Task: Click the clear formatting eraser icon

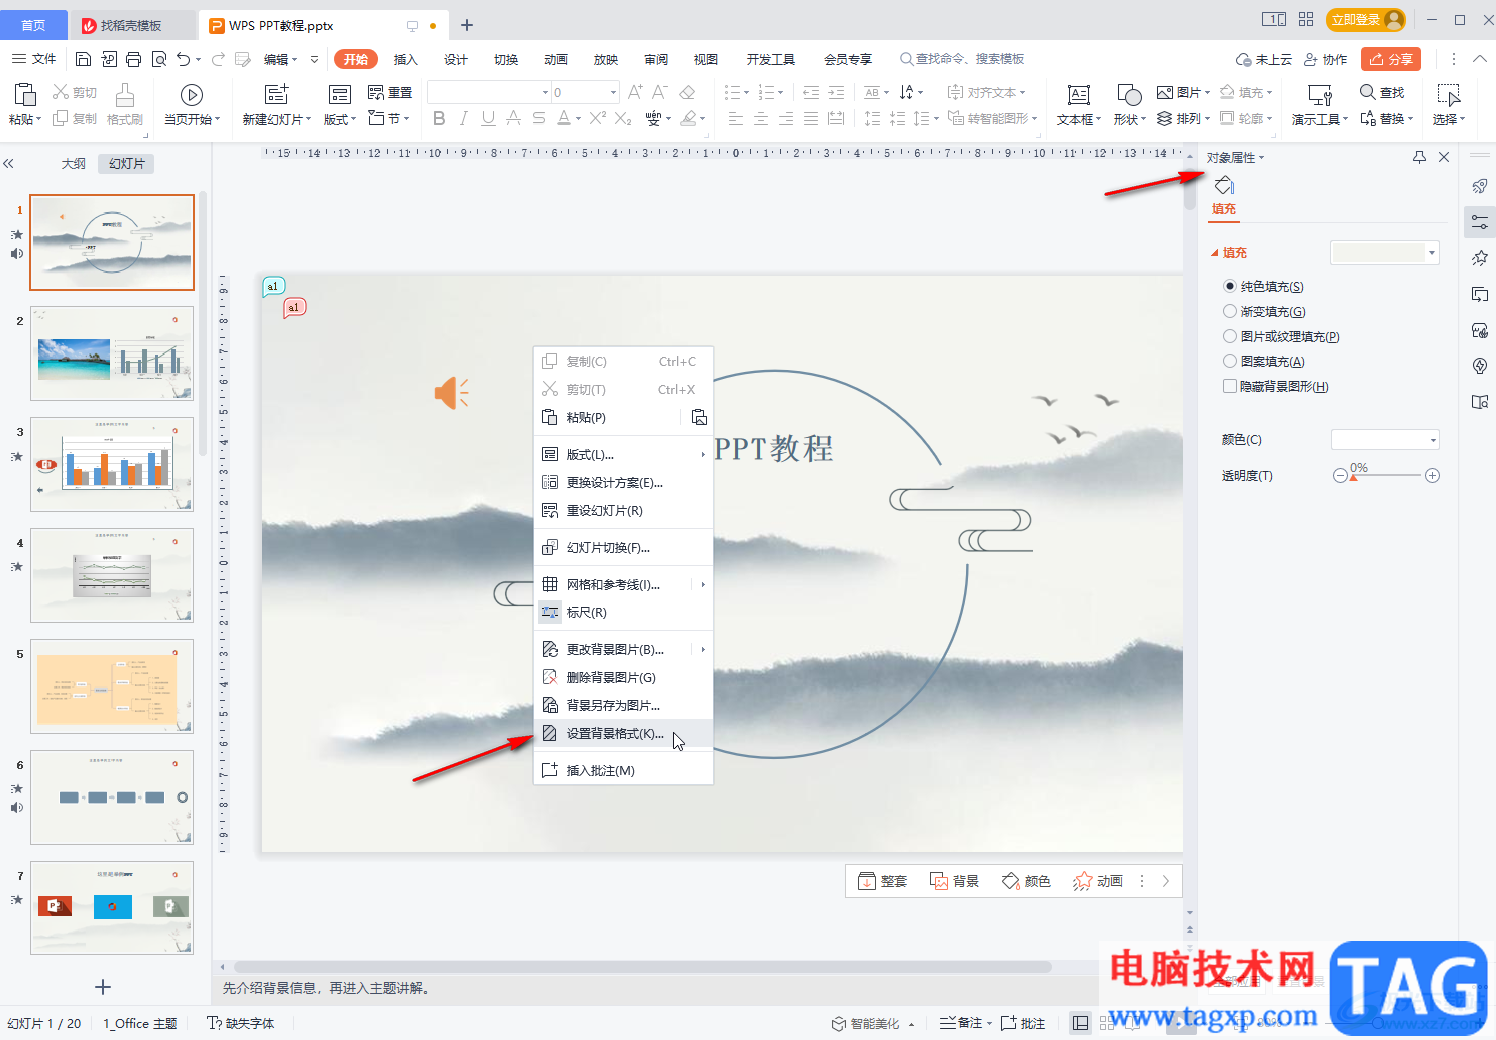Action: click(687, 92)
